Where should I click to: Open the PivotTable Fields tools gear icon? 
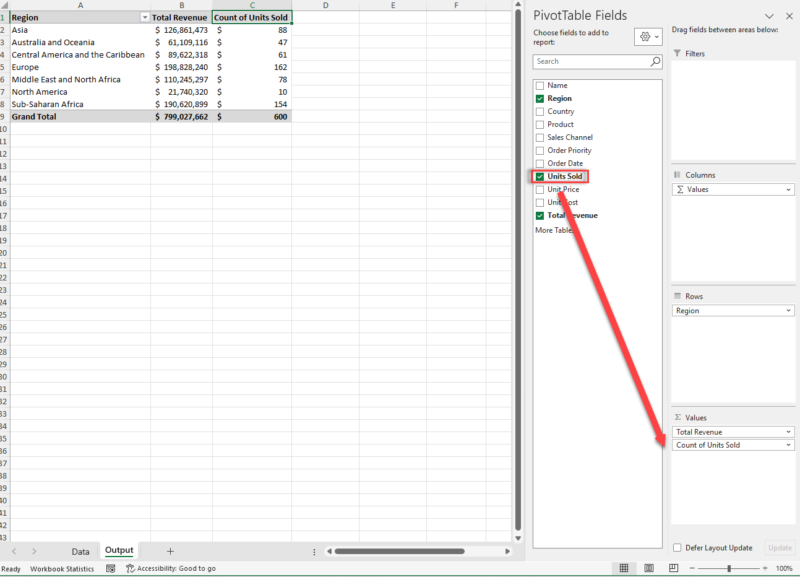(x=646, y=36)
